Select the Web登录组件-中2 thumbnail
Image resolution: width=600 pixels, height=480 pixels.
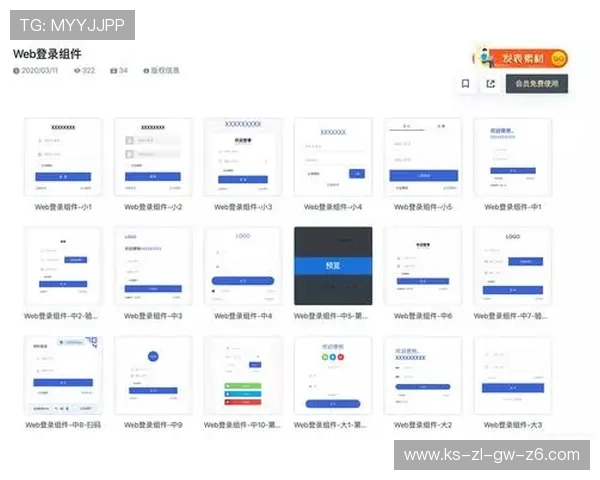63,266
